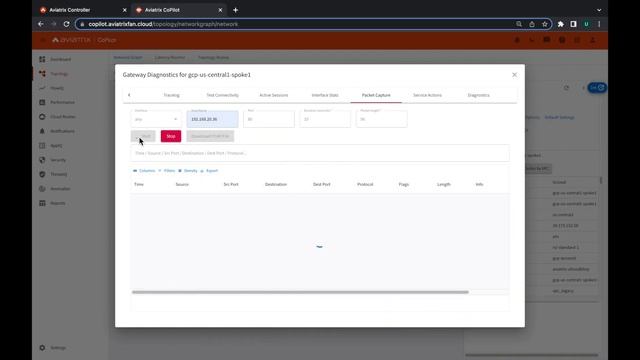Sort by the Length column header
This screenshot has height=360, width=640.
[x=444, y=184]
